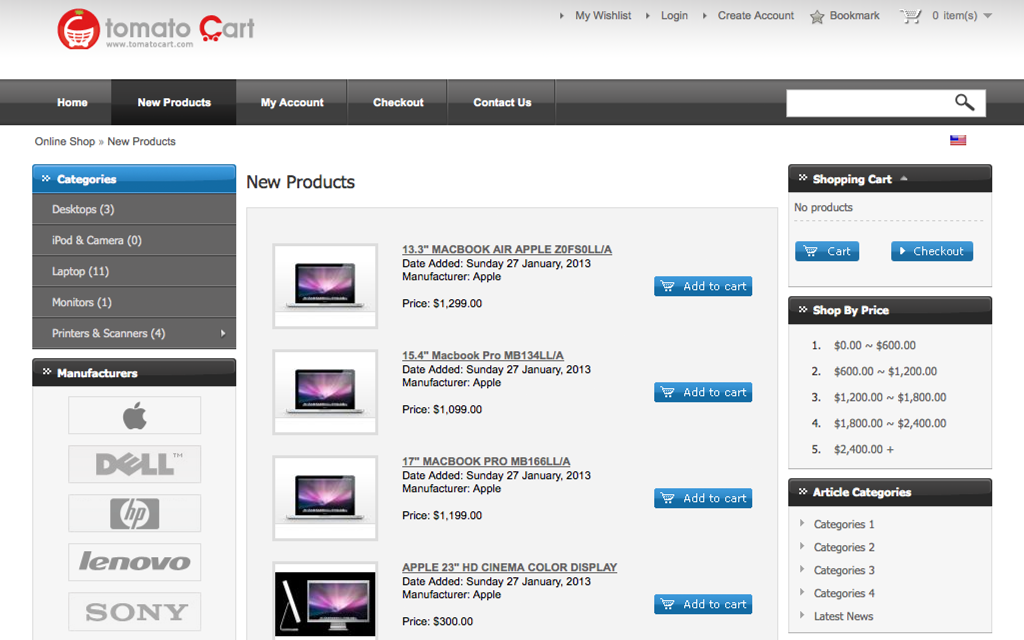Image resolution: width=1024 pixels, height=640 pixels.
Task: Choose the Dell manufacturer logo
Action: [x=134, y=464]
